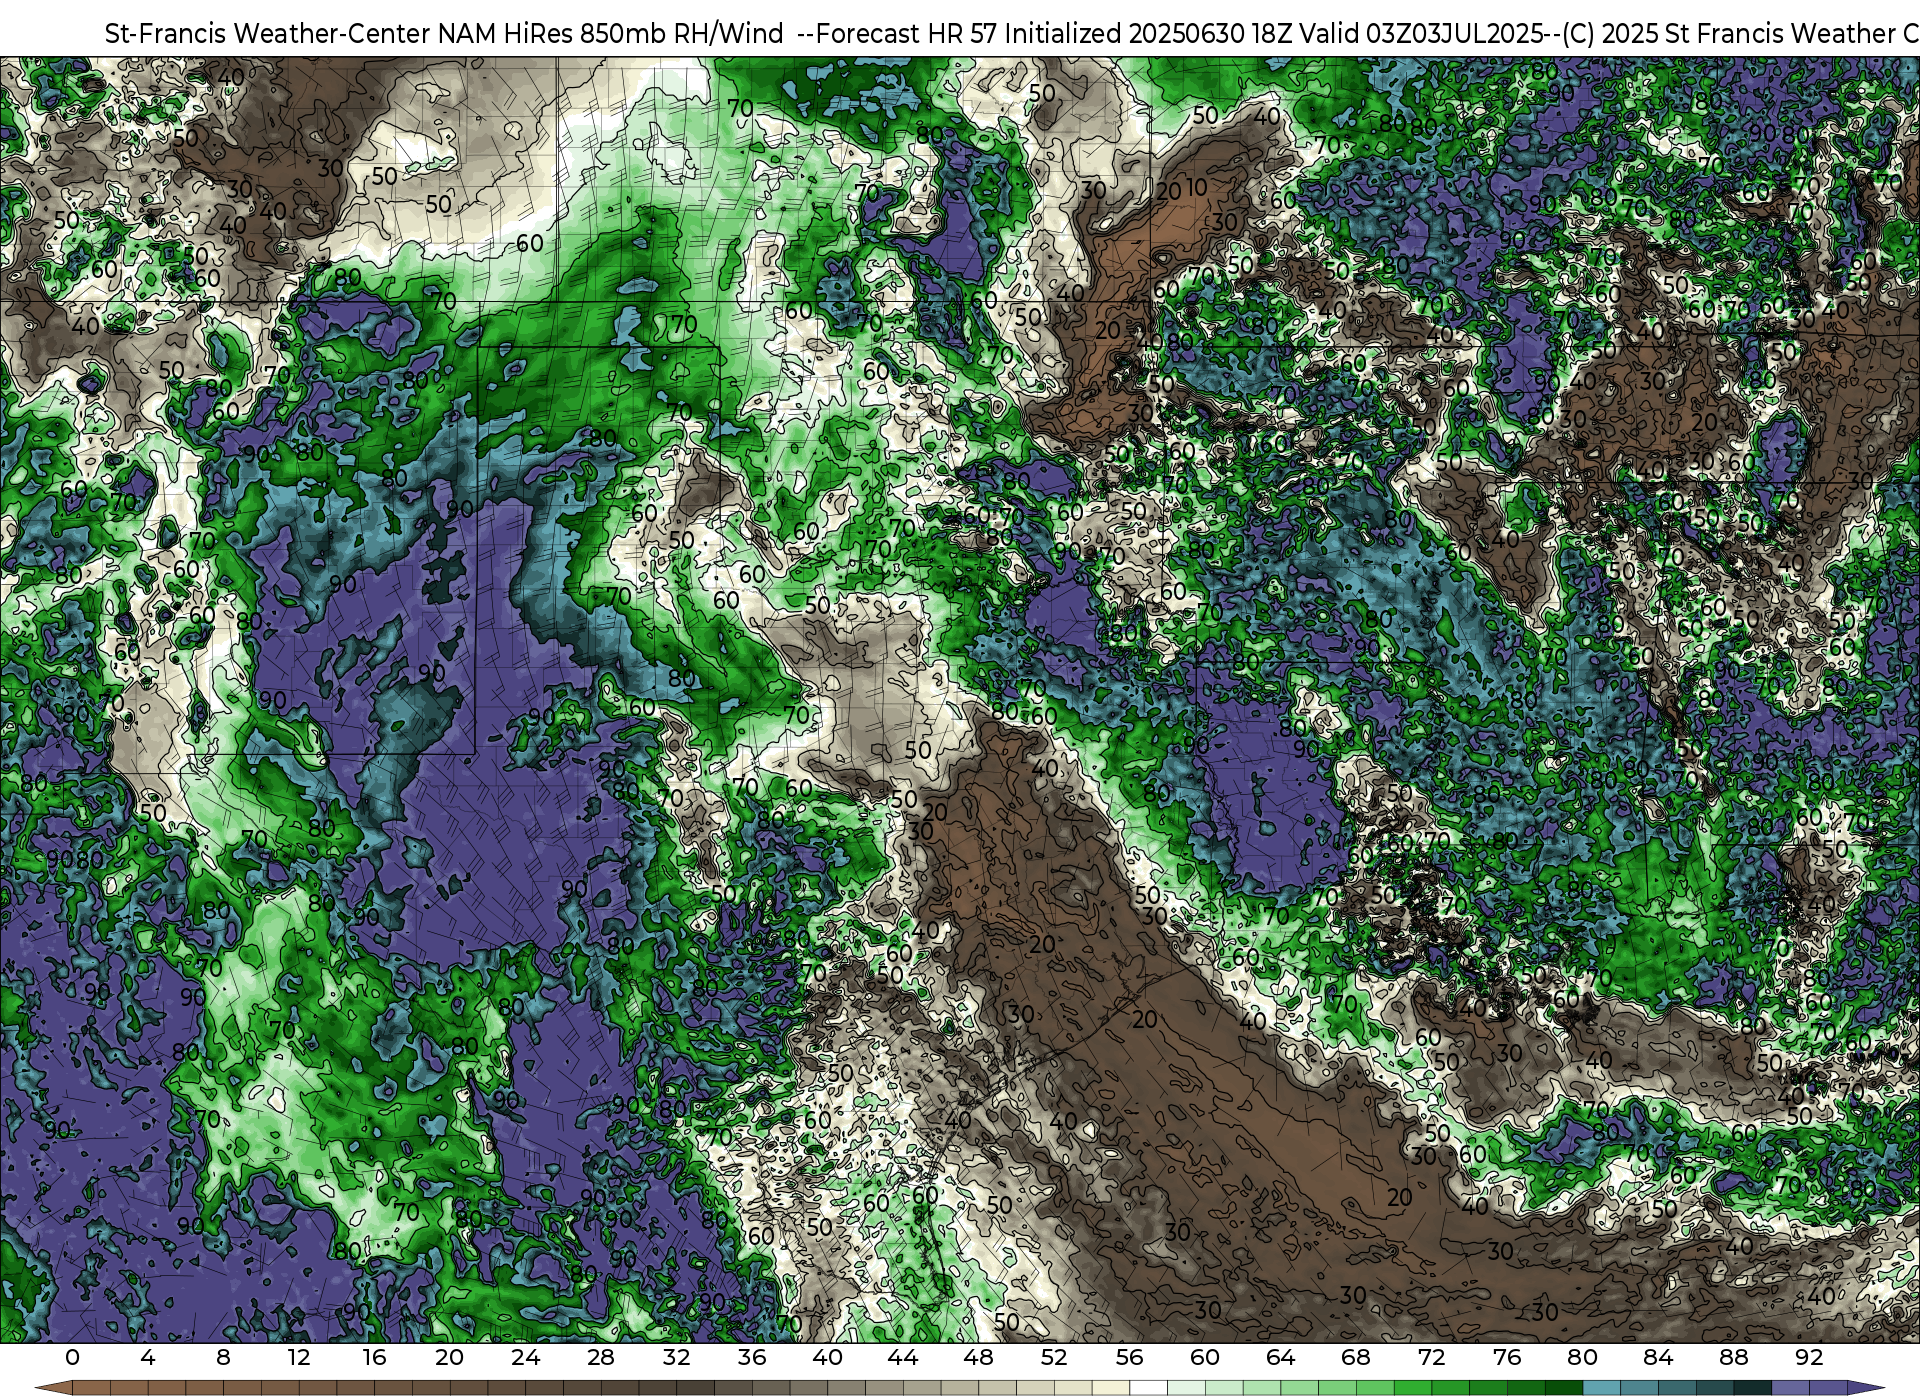Click the '56' label on the color scale
This screenshot has width=1920, height=1400.
point(1130,1357)
